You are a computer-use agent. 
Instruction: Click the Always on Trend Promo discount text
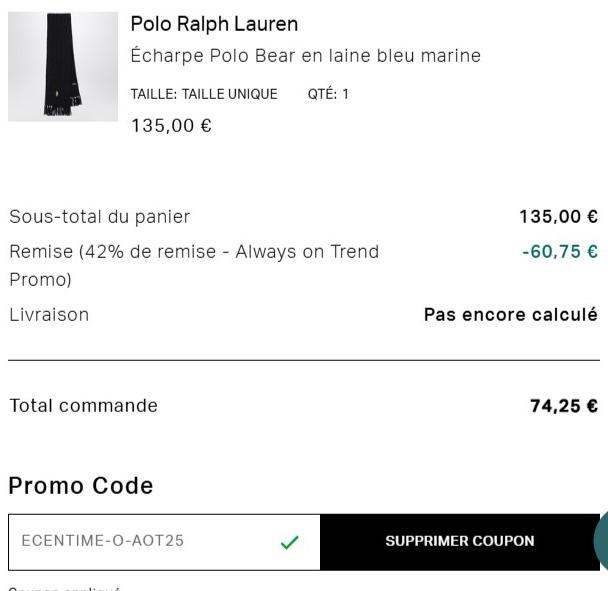point(193,264)
